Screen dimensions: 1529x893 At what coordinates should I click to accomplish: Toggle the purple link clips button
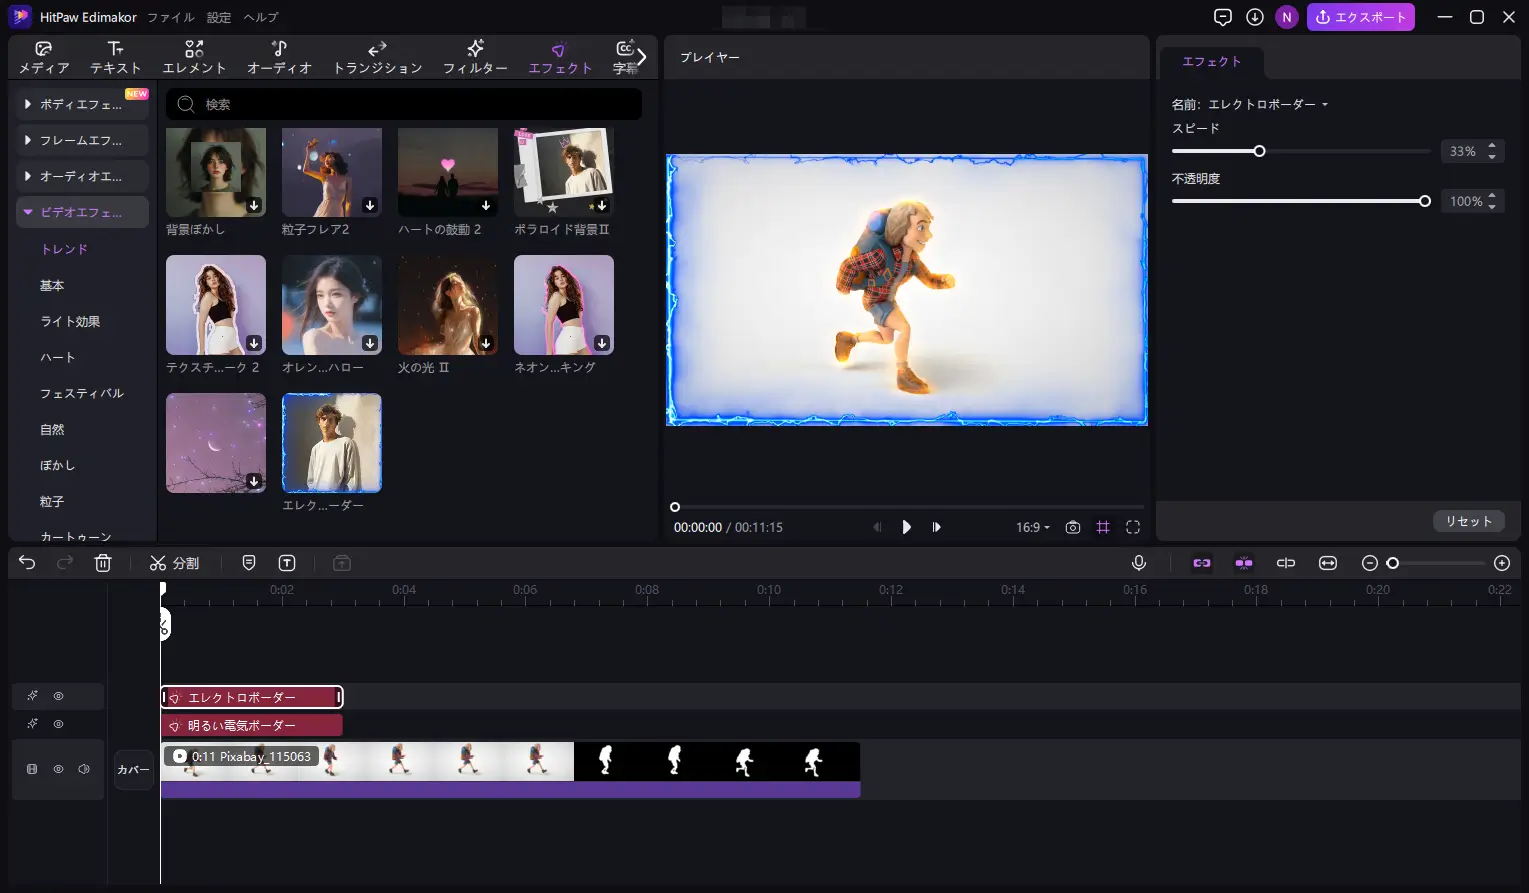[x=1202, y=563]
